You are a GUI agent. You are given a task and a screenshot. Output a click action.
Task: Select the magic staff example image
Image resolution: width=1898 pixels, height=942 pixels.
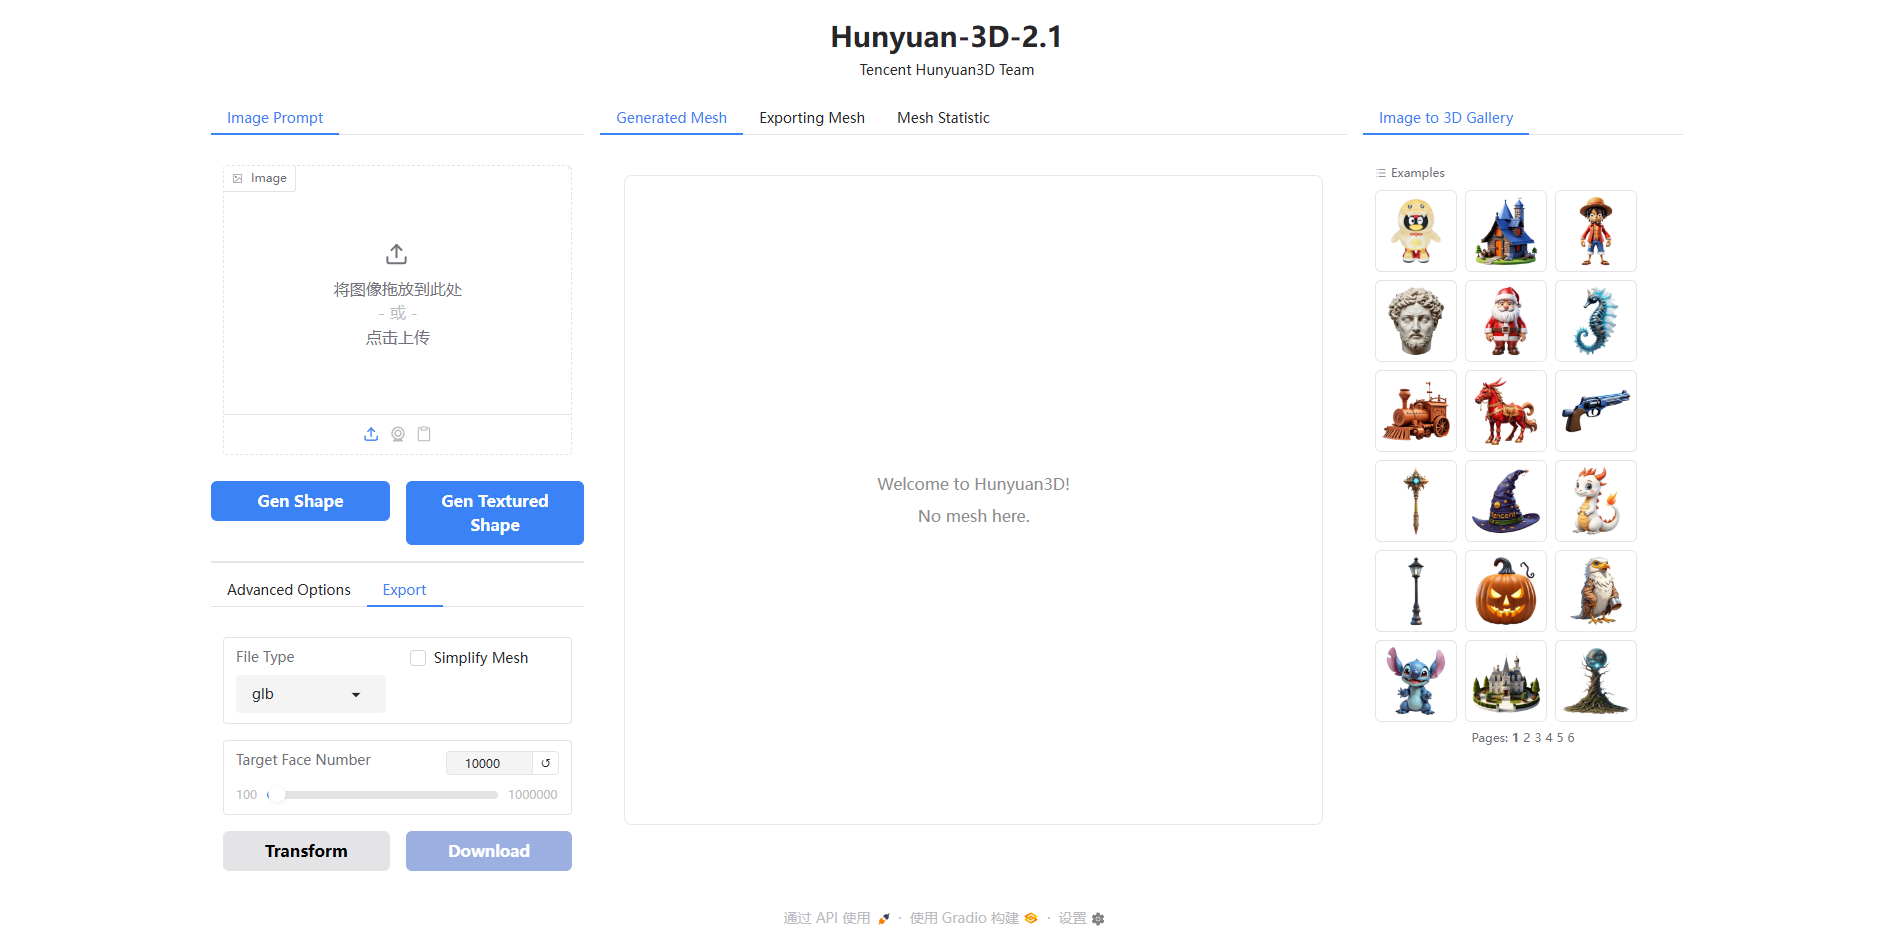(1416, 501)
